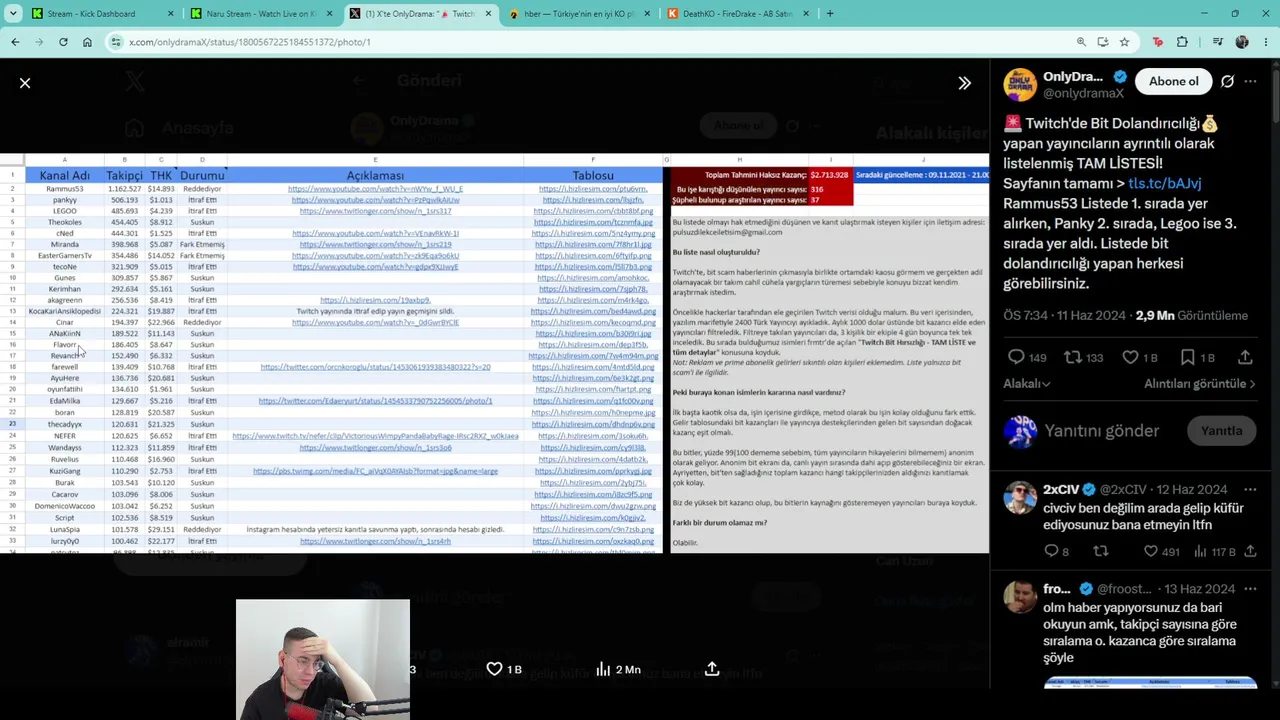This screenshot has width=1280, height=720.
Task: Switch to the DeathKO - FireDrake tab
Action: 738,14
